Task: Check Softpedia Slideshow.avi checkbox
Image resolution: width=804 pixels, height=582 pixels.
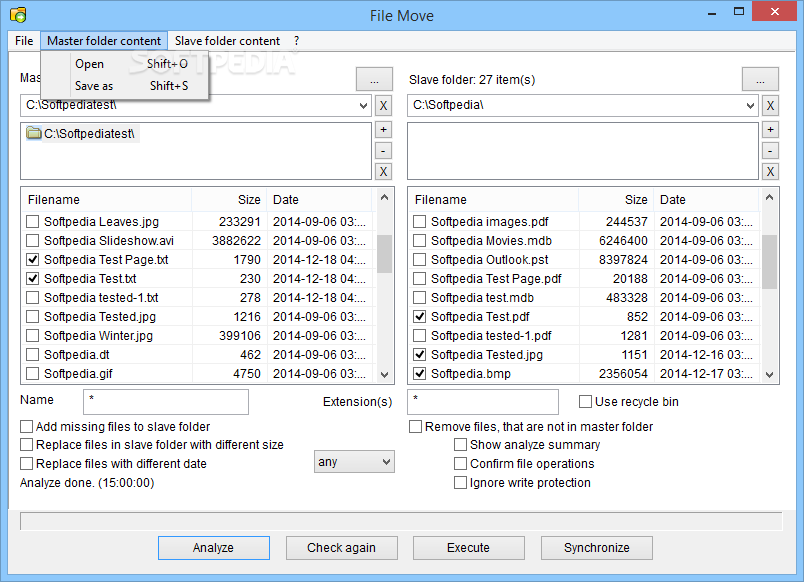Action: (32, 240)
